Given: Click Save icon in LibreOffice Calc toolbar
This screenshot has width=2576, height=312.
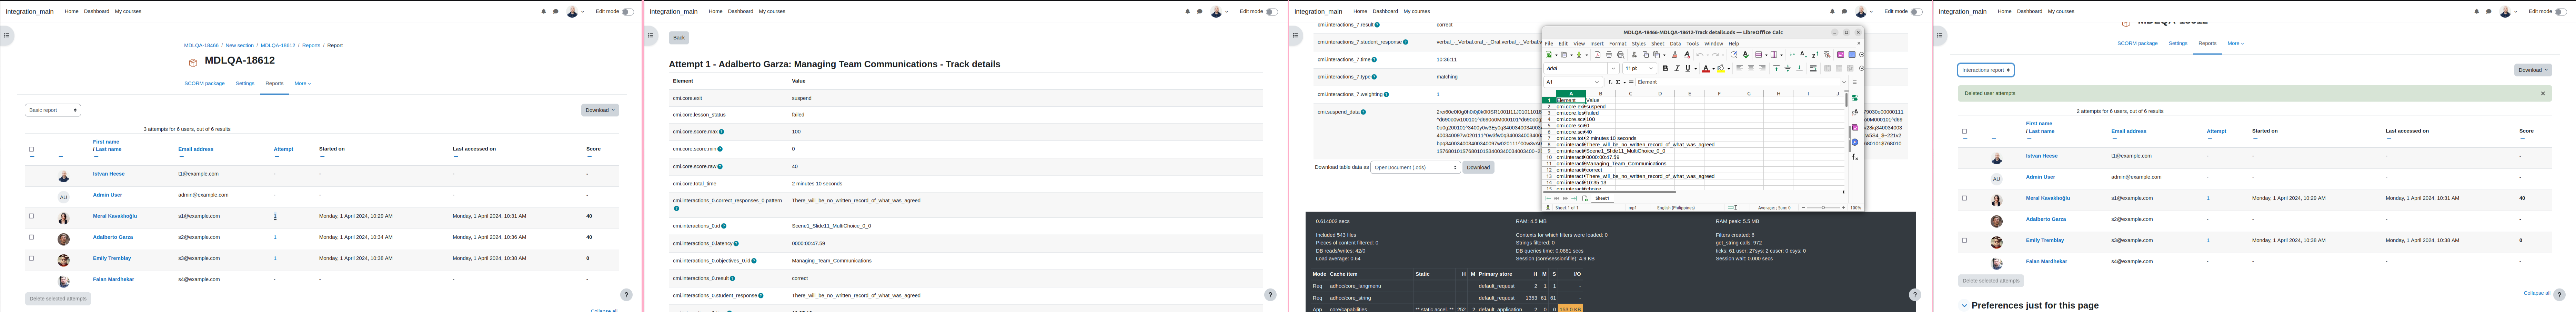Looking at the screenshot, I should pyautogui.click(x=1579, y=55).
